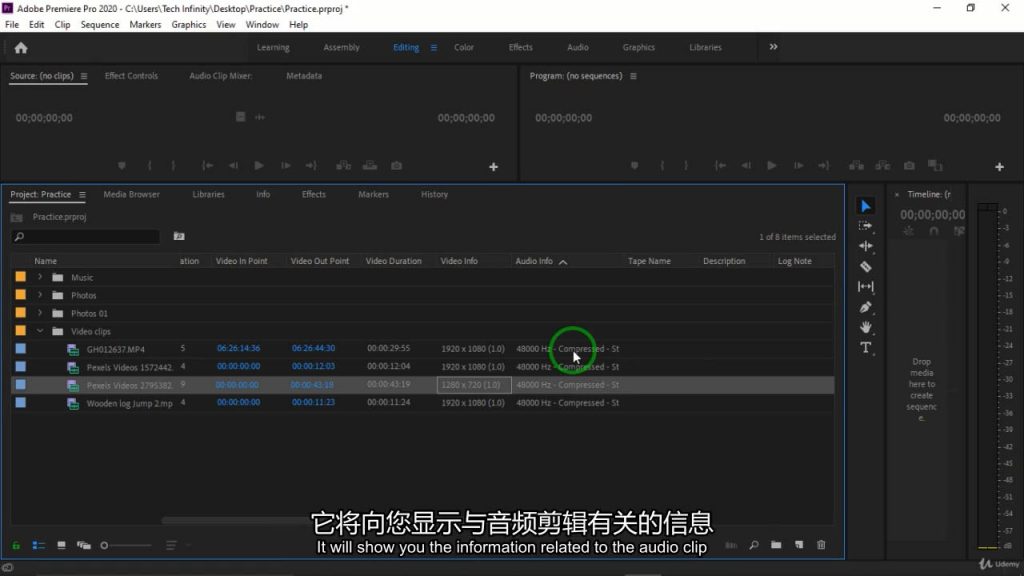Switch to Effects panel tab
Image resolution: width=1024 pixels, height=576 pixels.
tap(313, 195)
